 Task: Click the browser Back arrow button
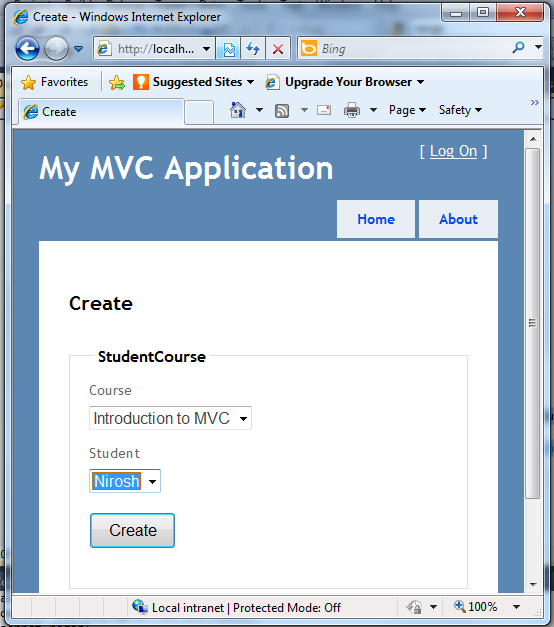coord(27,49)
